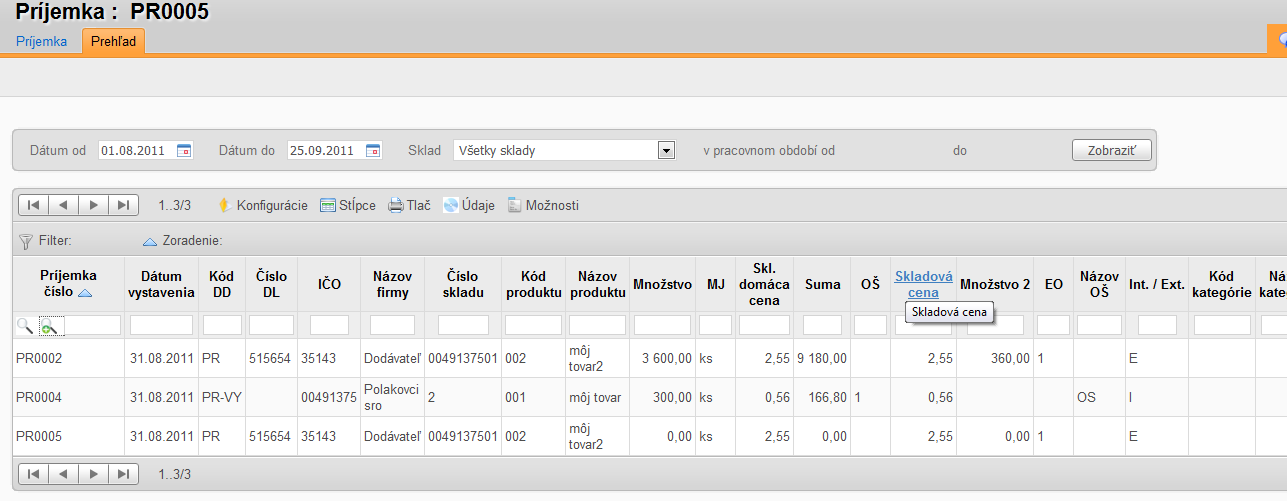
Task: Click filter box under Množstvo
Action: coord(662,325)
